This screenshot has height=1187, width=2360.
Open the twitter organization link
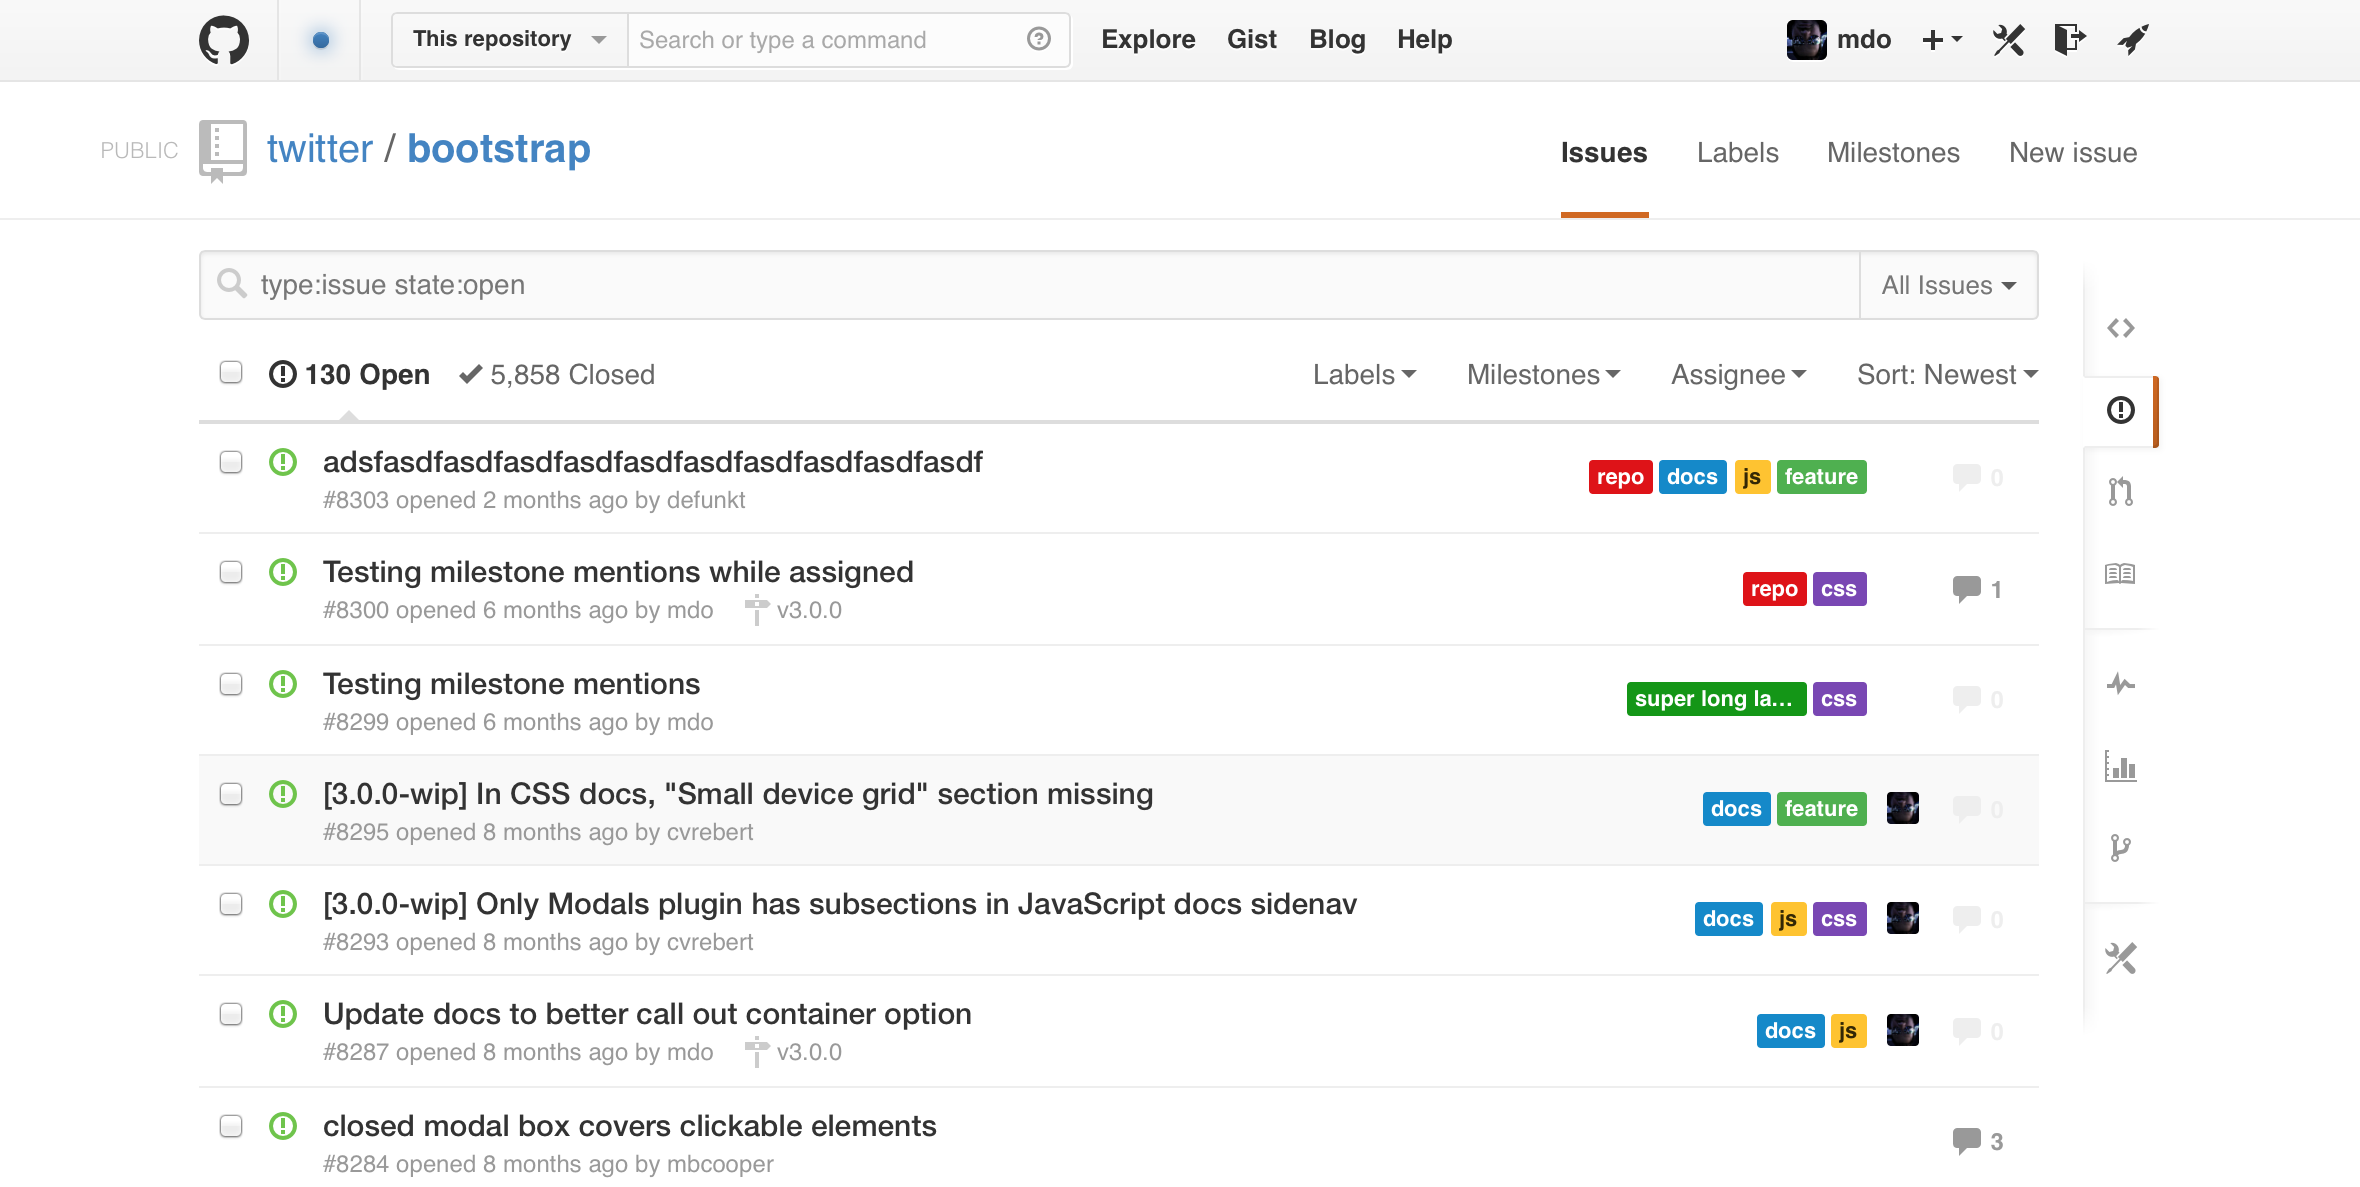pyautogui.click(x=320, y=149)
